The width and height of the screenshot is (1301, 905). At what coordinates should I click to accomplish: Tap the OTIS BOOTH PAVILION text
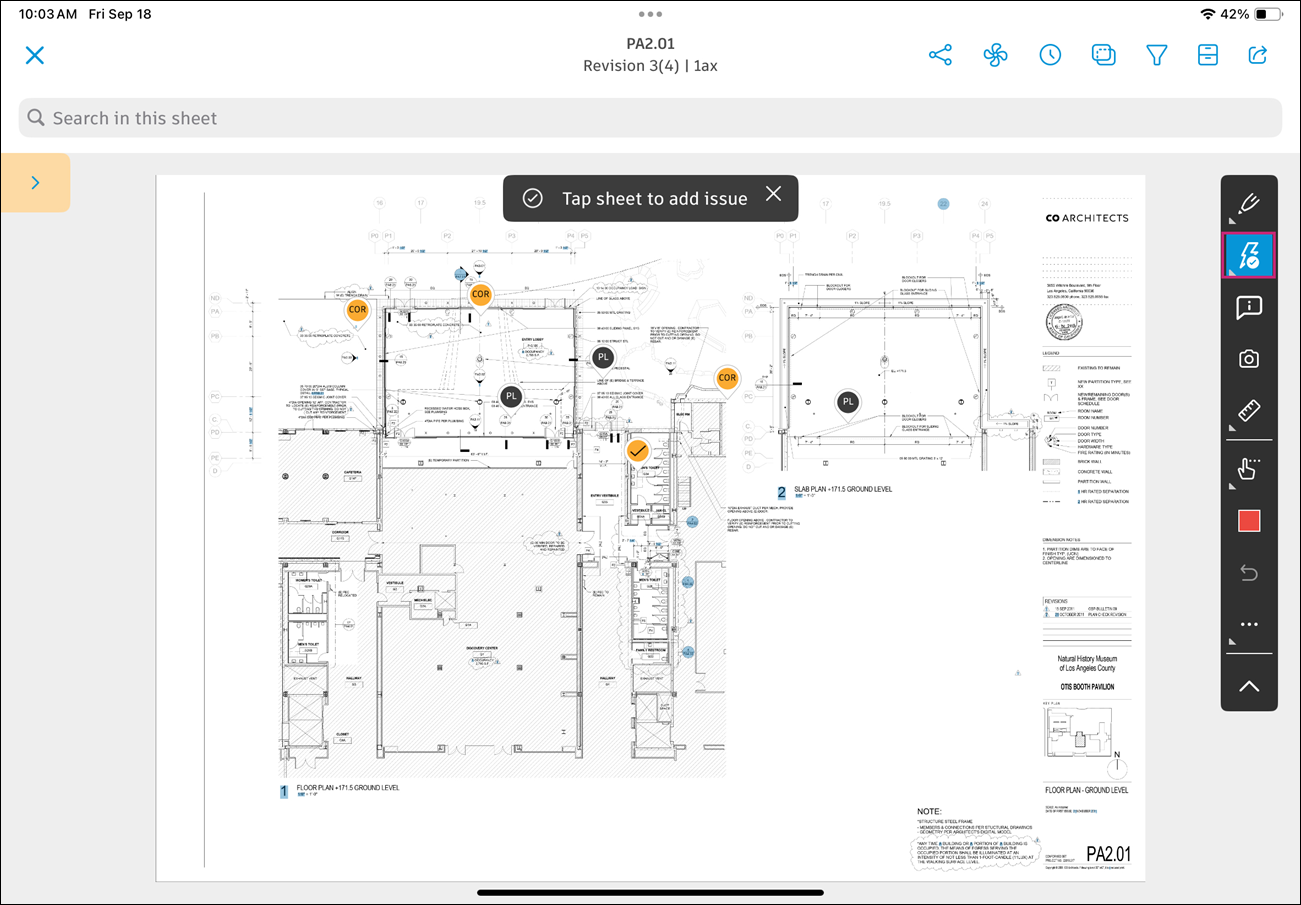(1086, 687)
